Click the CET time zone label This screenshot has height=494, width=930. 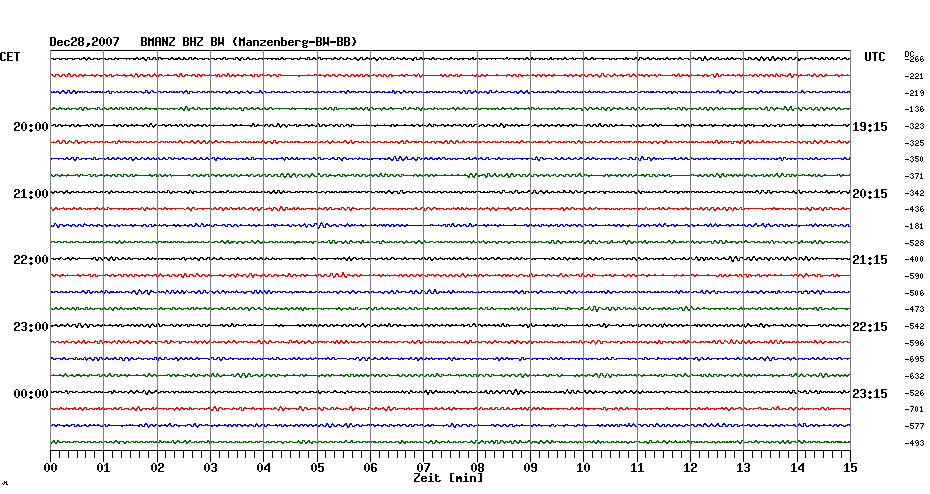click(x=10, y=57)
